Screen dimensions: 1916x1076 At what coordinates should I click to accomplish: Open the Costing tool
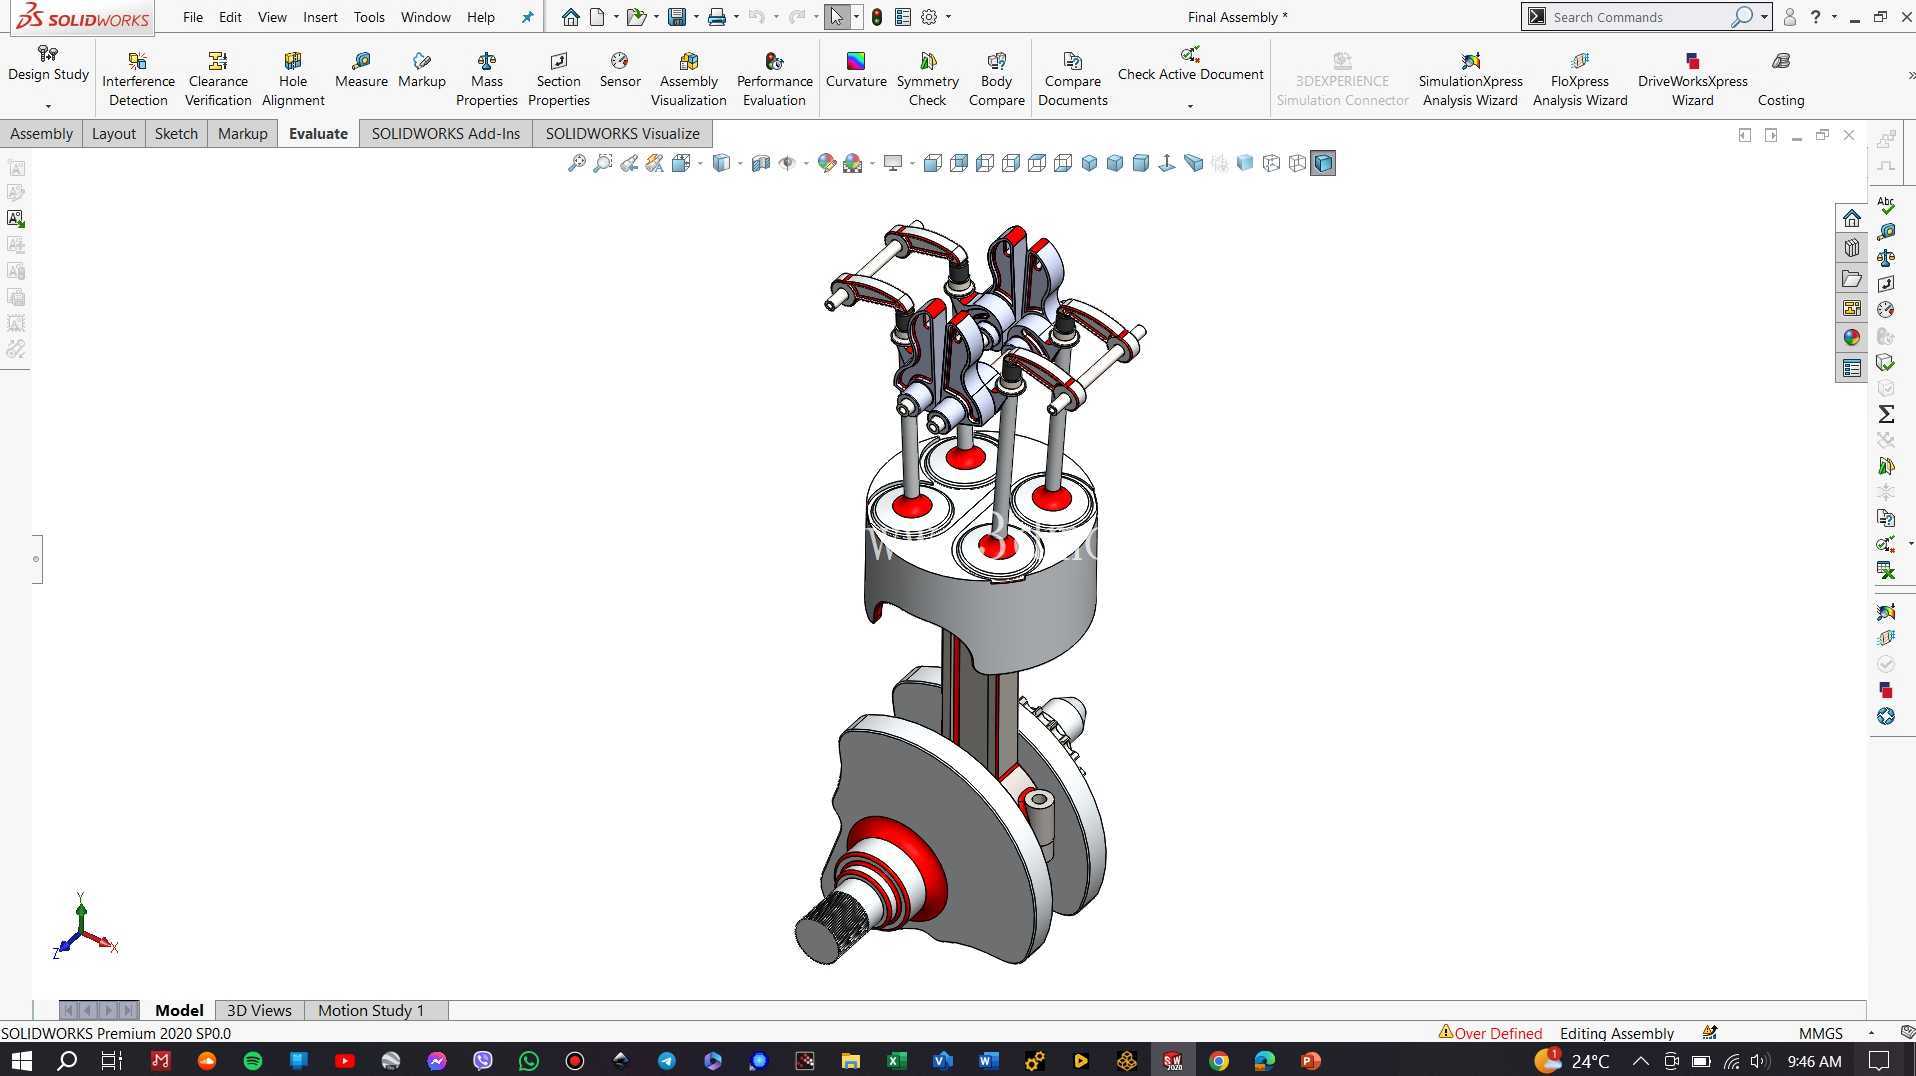[x=1780, y=79]
